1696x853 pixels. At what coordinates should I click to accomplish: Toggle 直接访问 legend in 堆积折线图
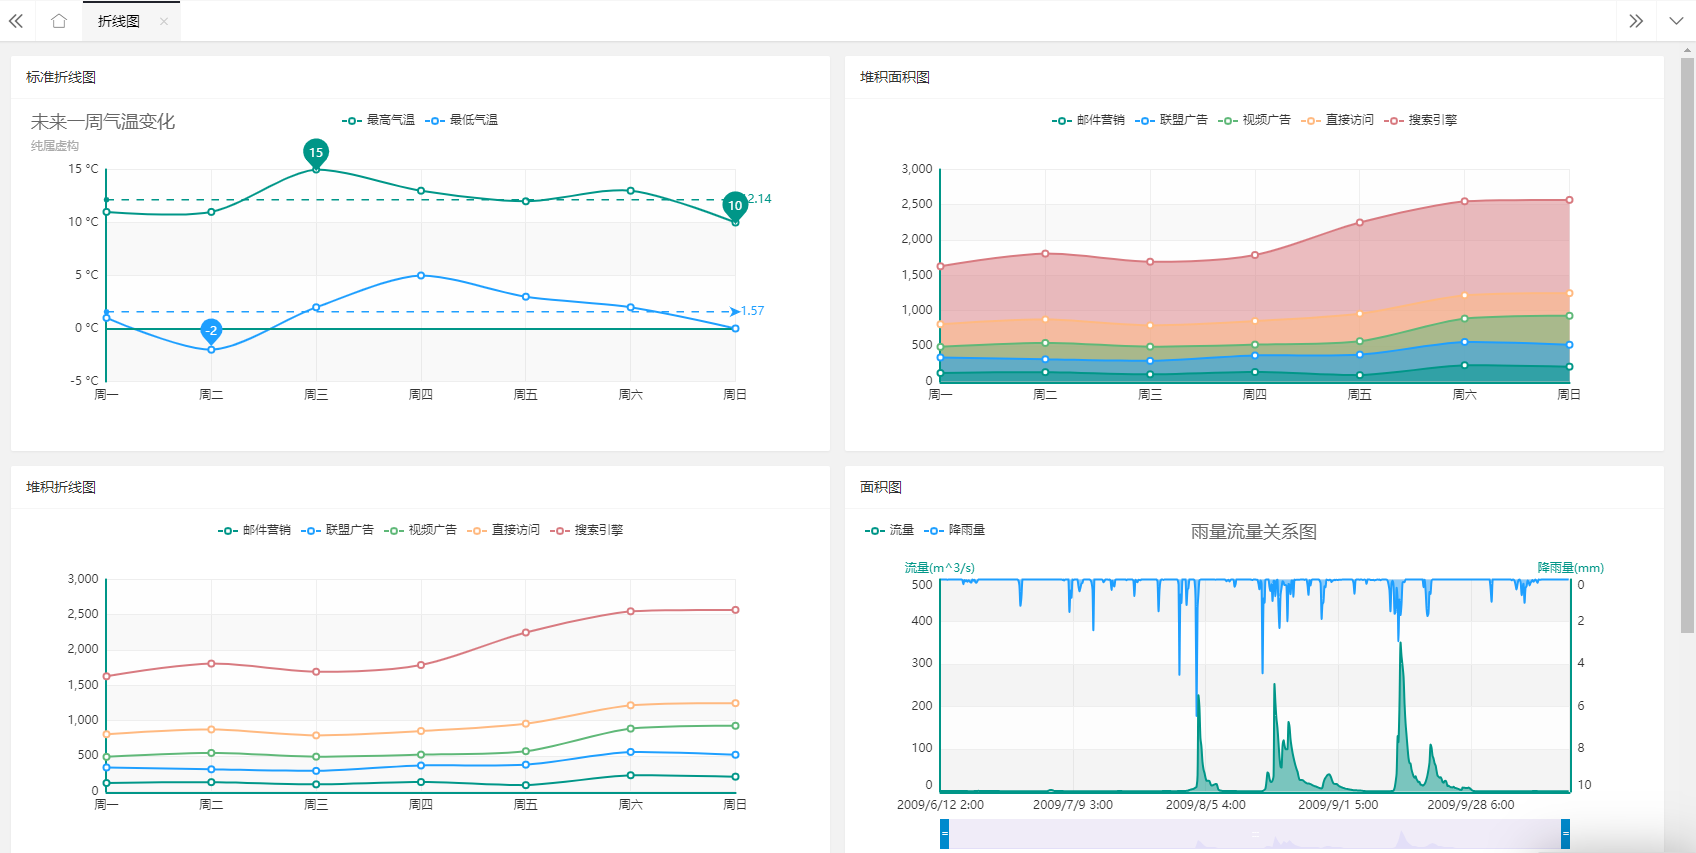coord(503,530)
